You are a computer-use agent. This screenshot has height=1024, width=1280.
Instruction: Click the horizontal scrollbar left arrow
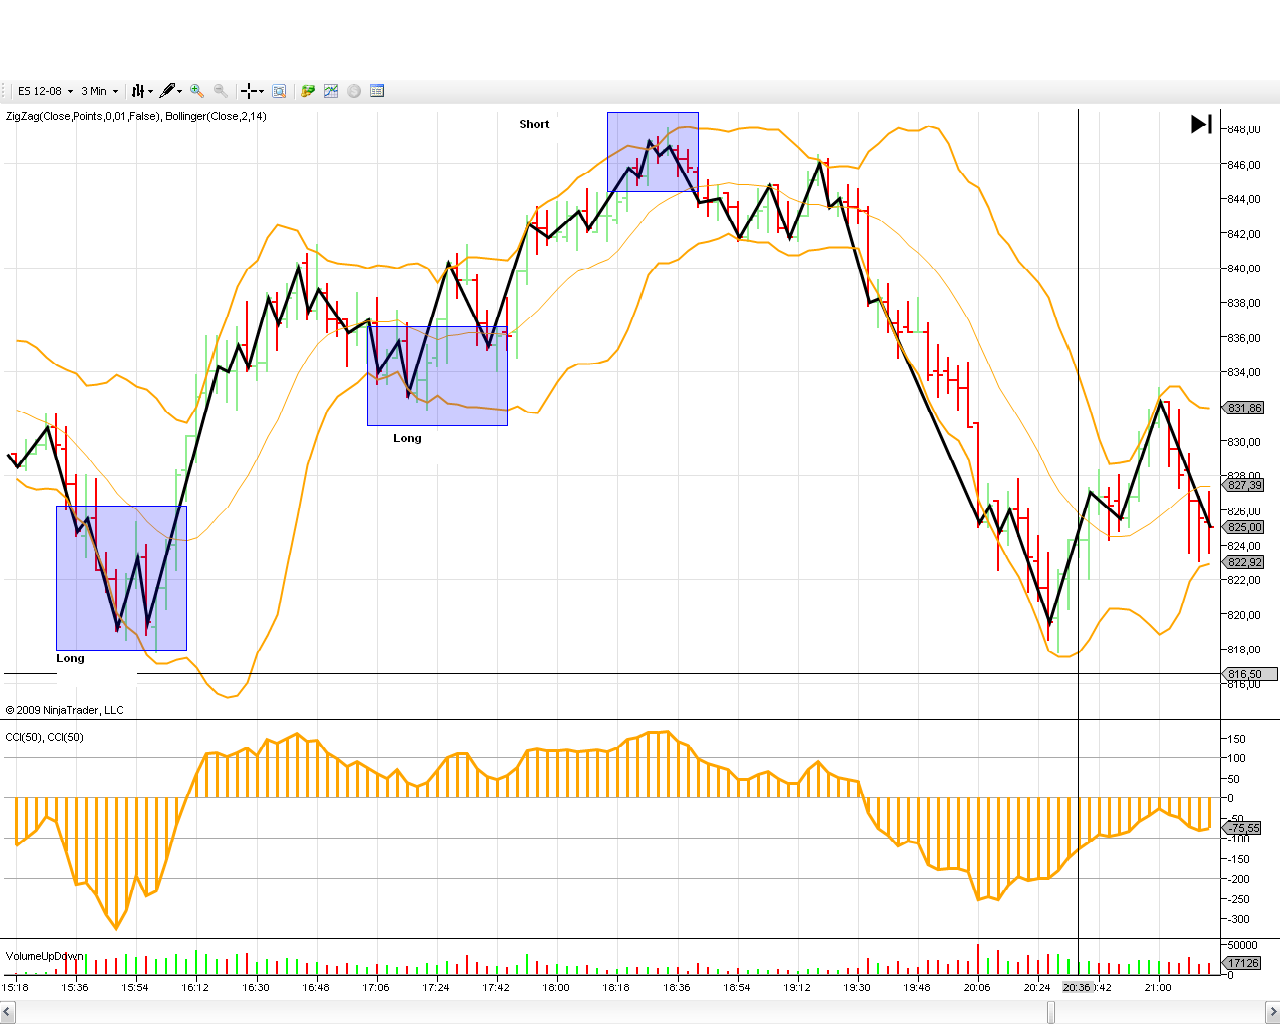8,1012
